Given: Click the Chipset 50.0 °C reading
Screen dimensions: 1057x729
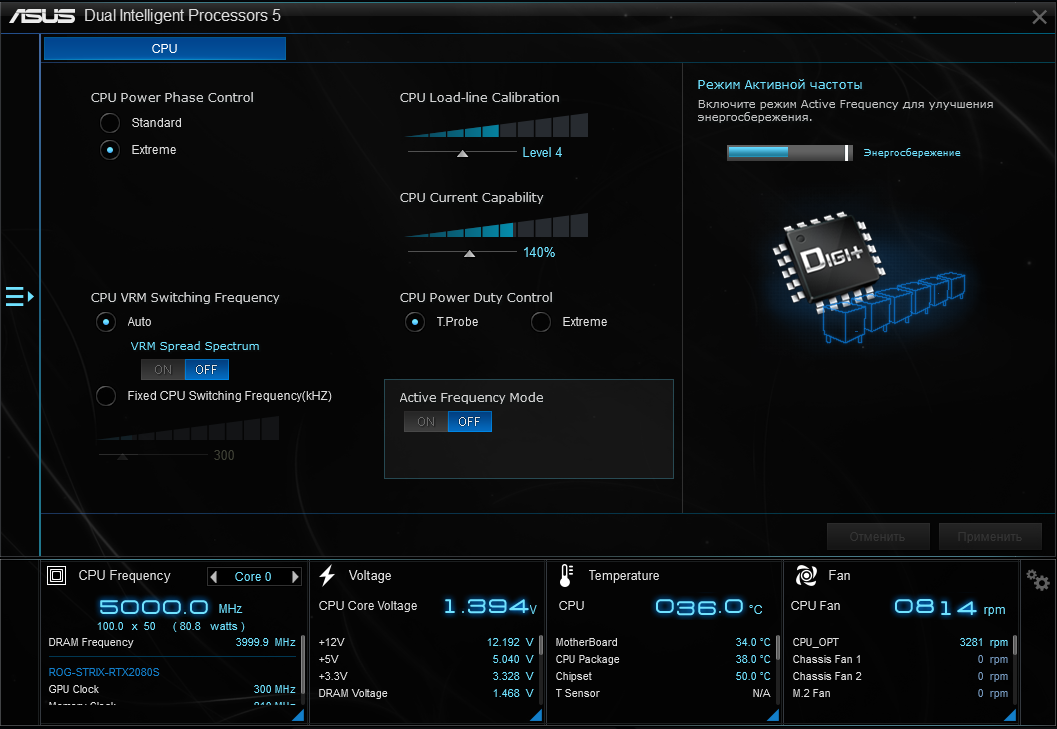Looking at the screenshot, I should tap(753, 676).
